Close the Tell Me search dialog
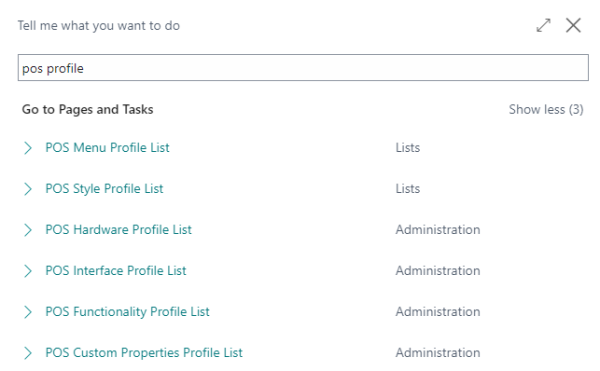 (573, 26)
